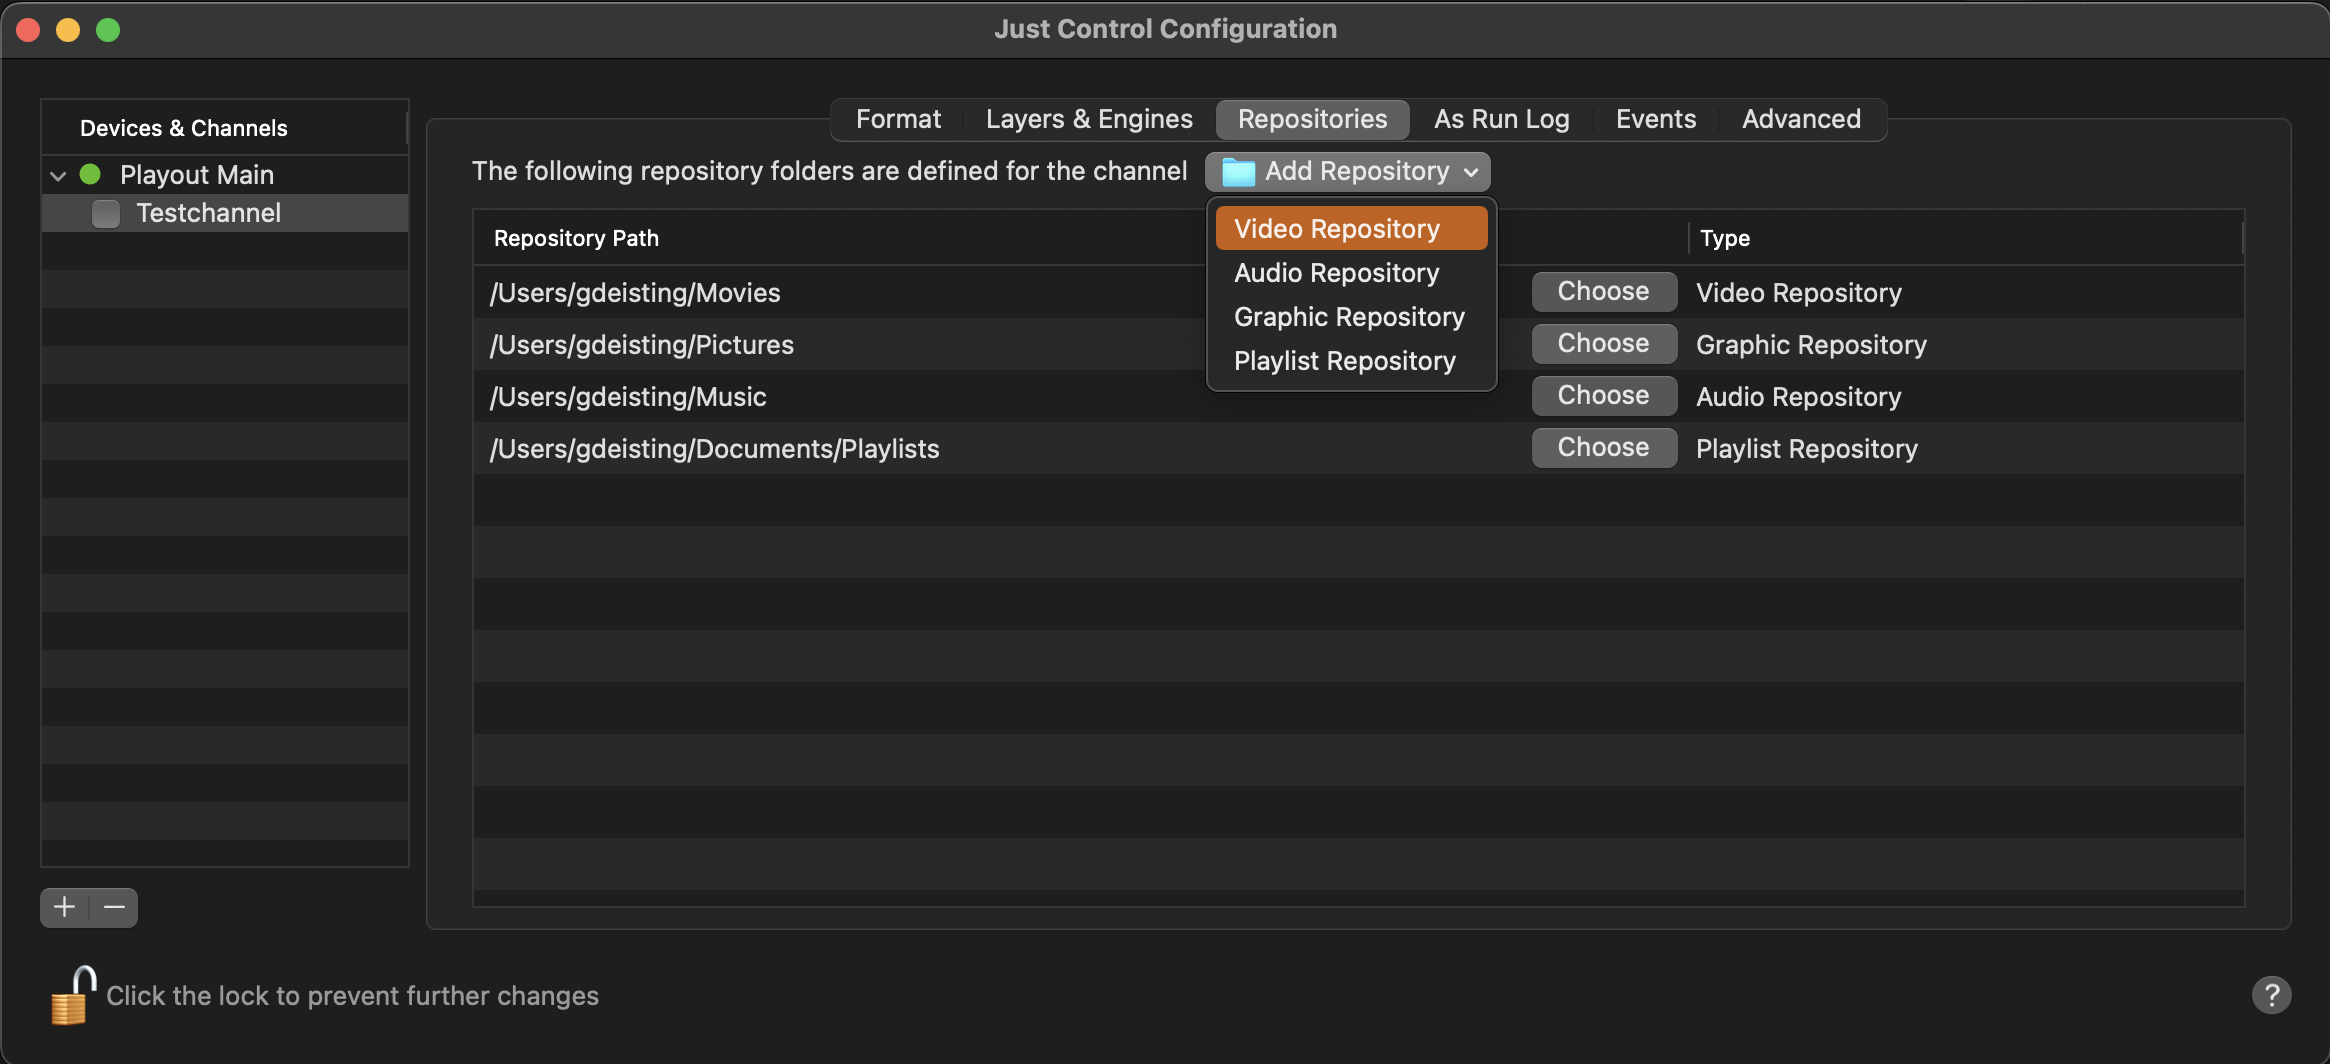Image resolution: width=2330 pixels, height=1064 pixels.
Task: Open the Events tab
Action: (1656, 119)
